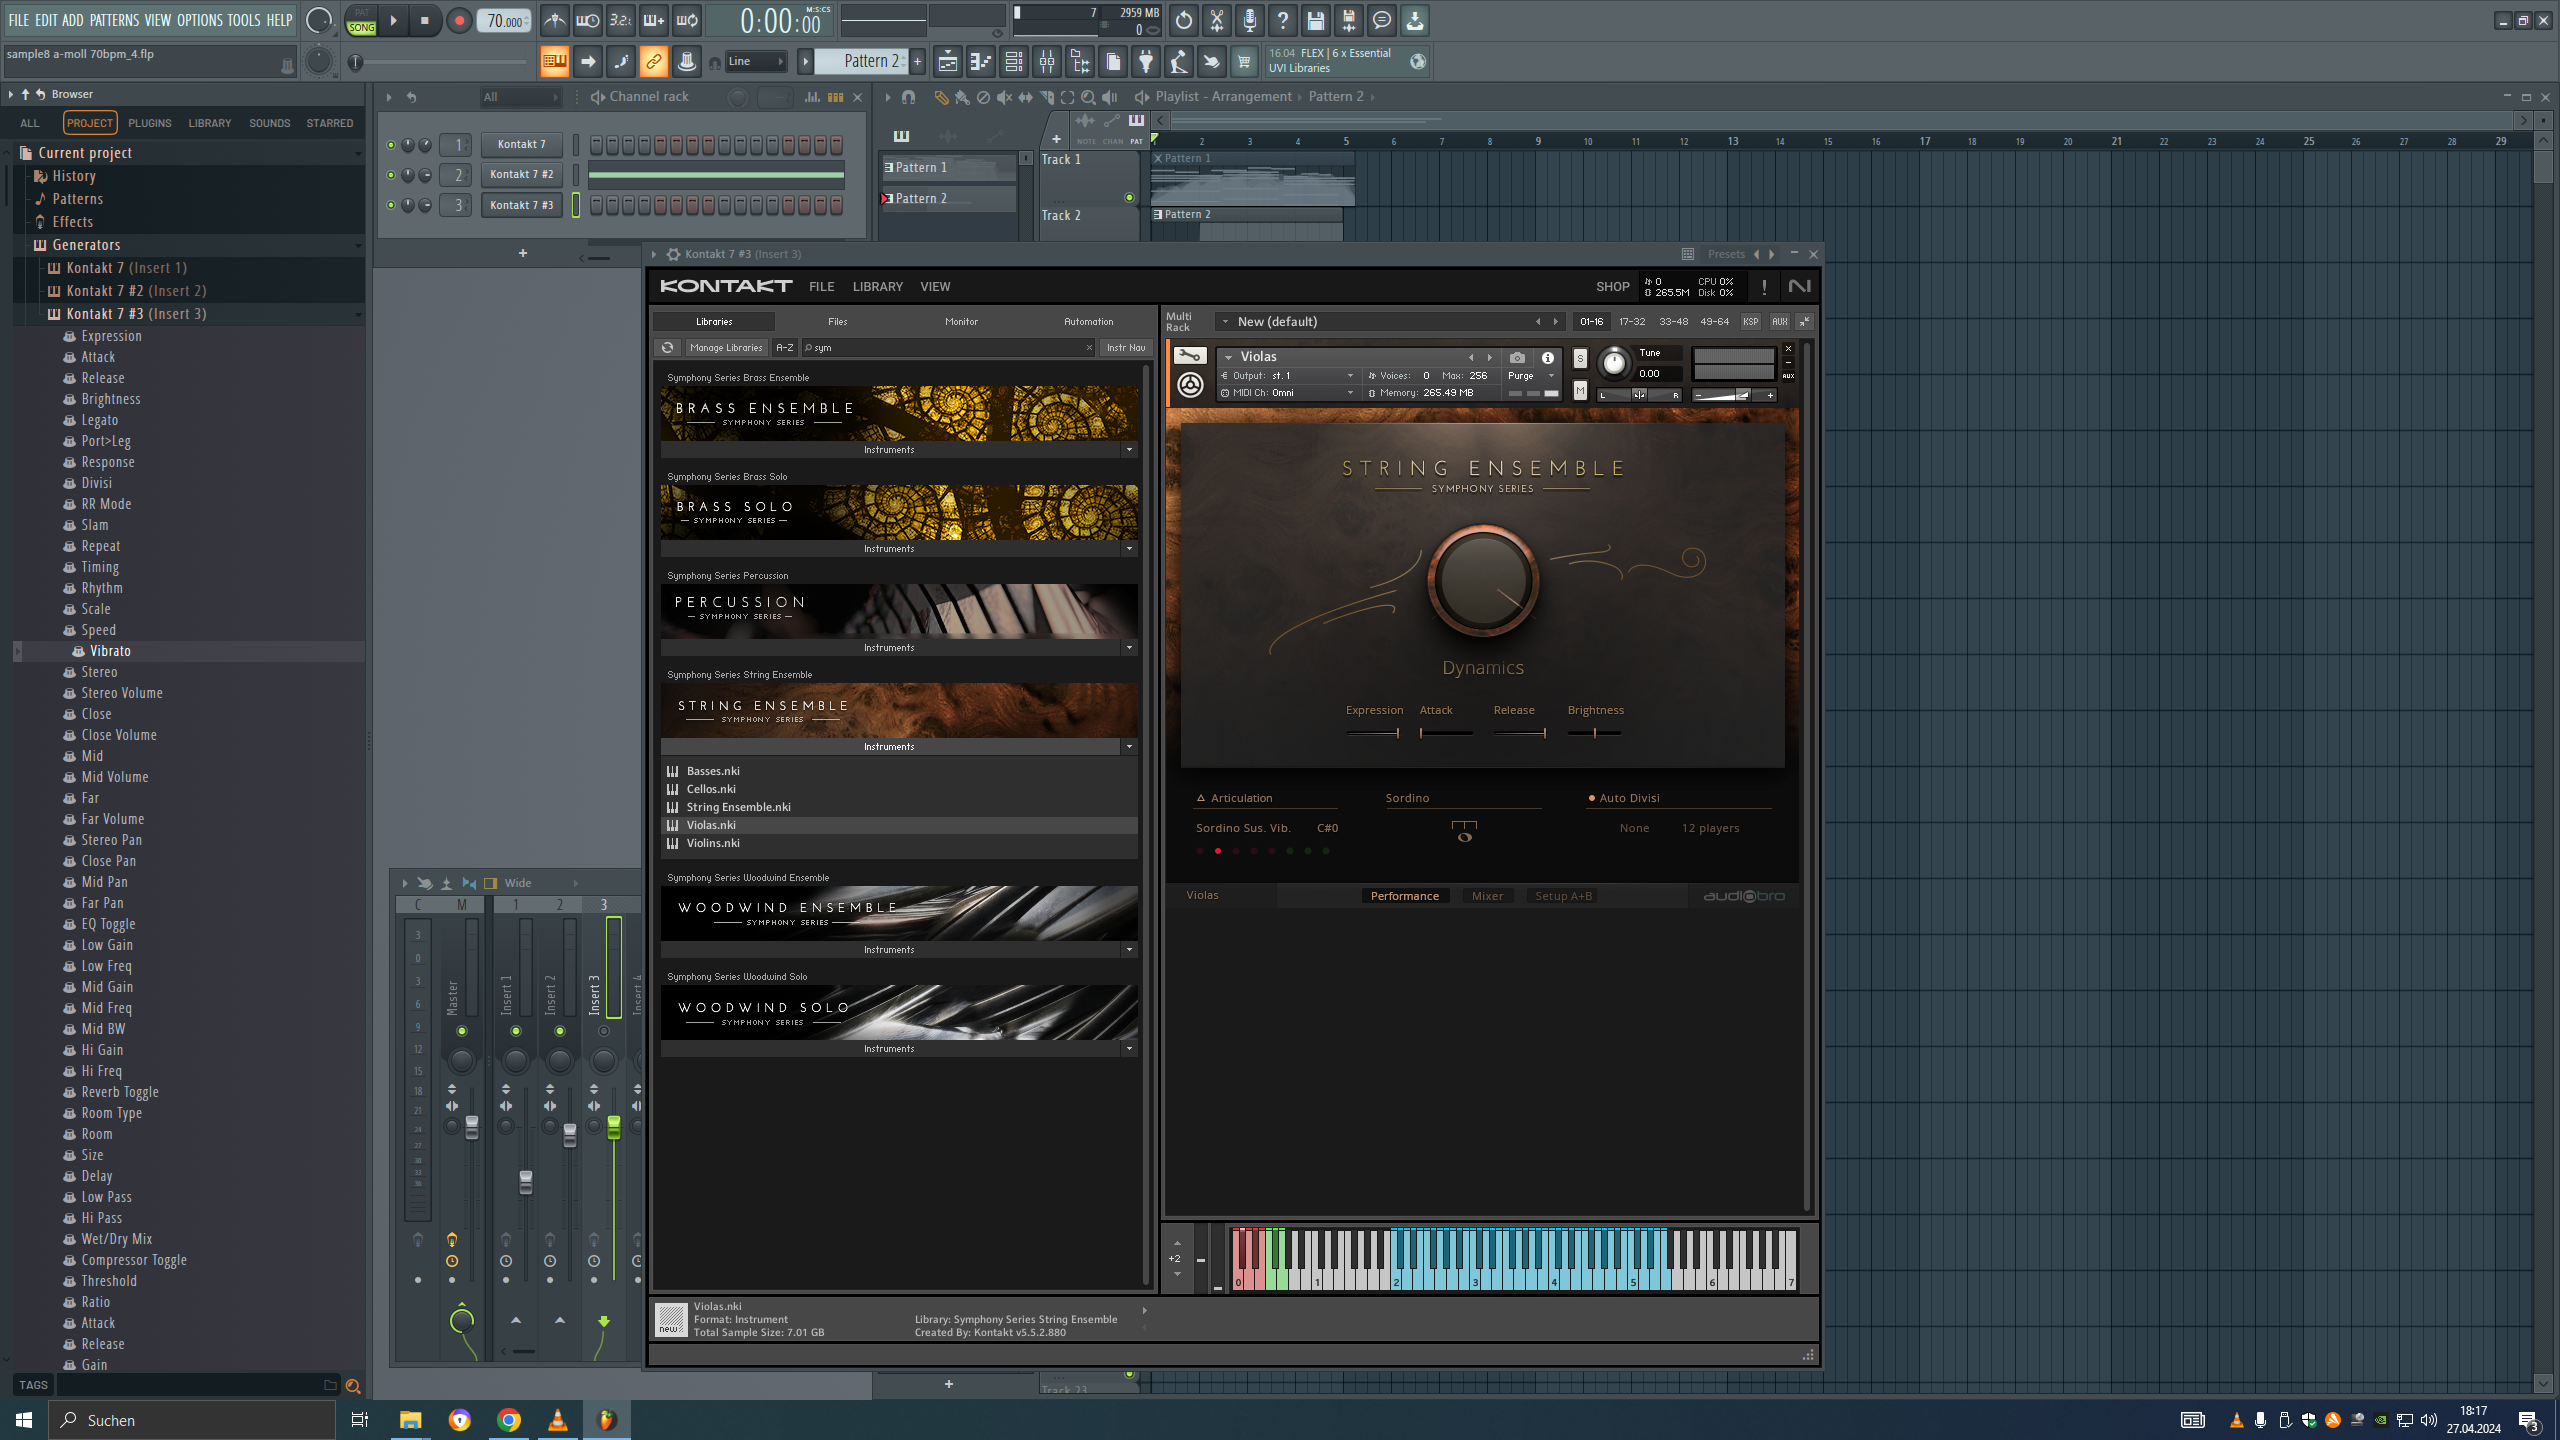
Task: Open the mixer from the toolbar
Action: pyautogui.click(x=1046, y=62)
